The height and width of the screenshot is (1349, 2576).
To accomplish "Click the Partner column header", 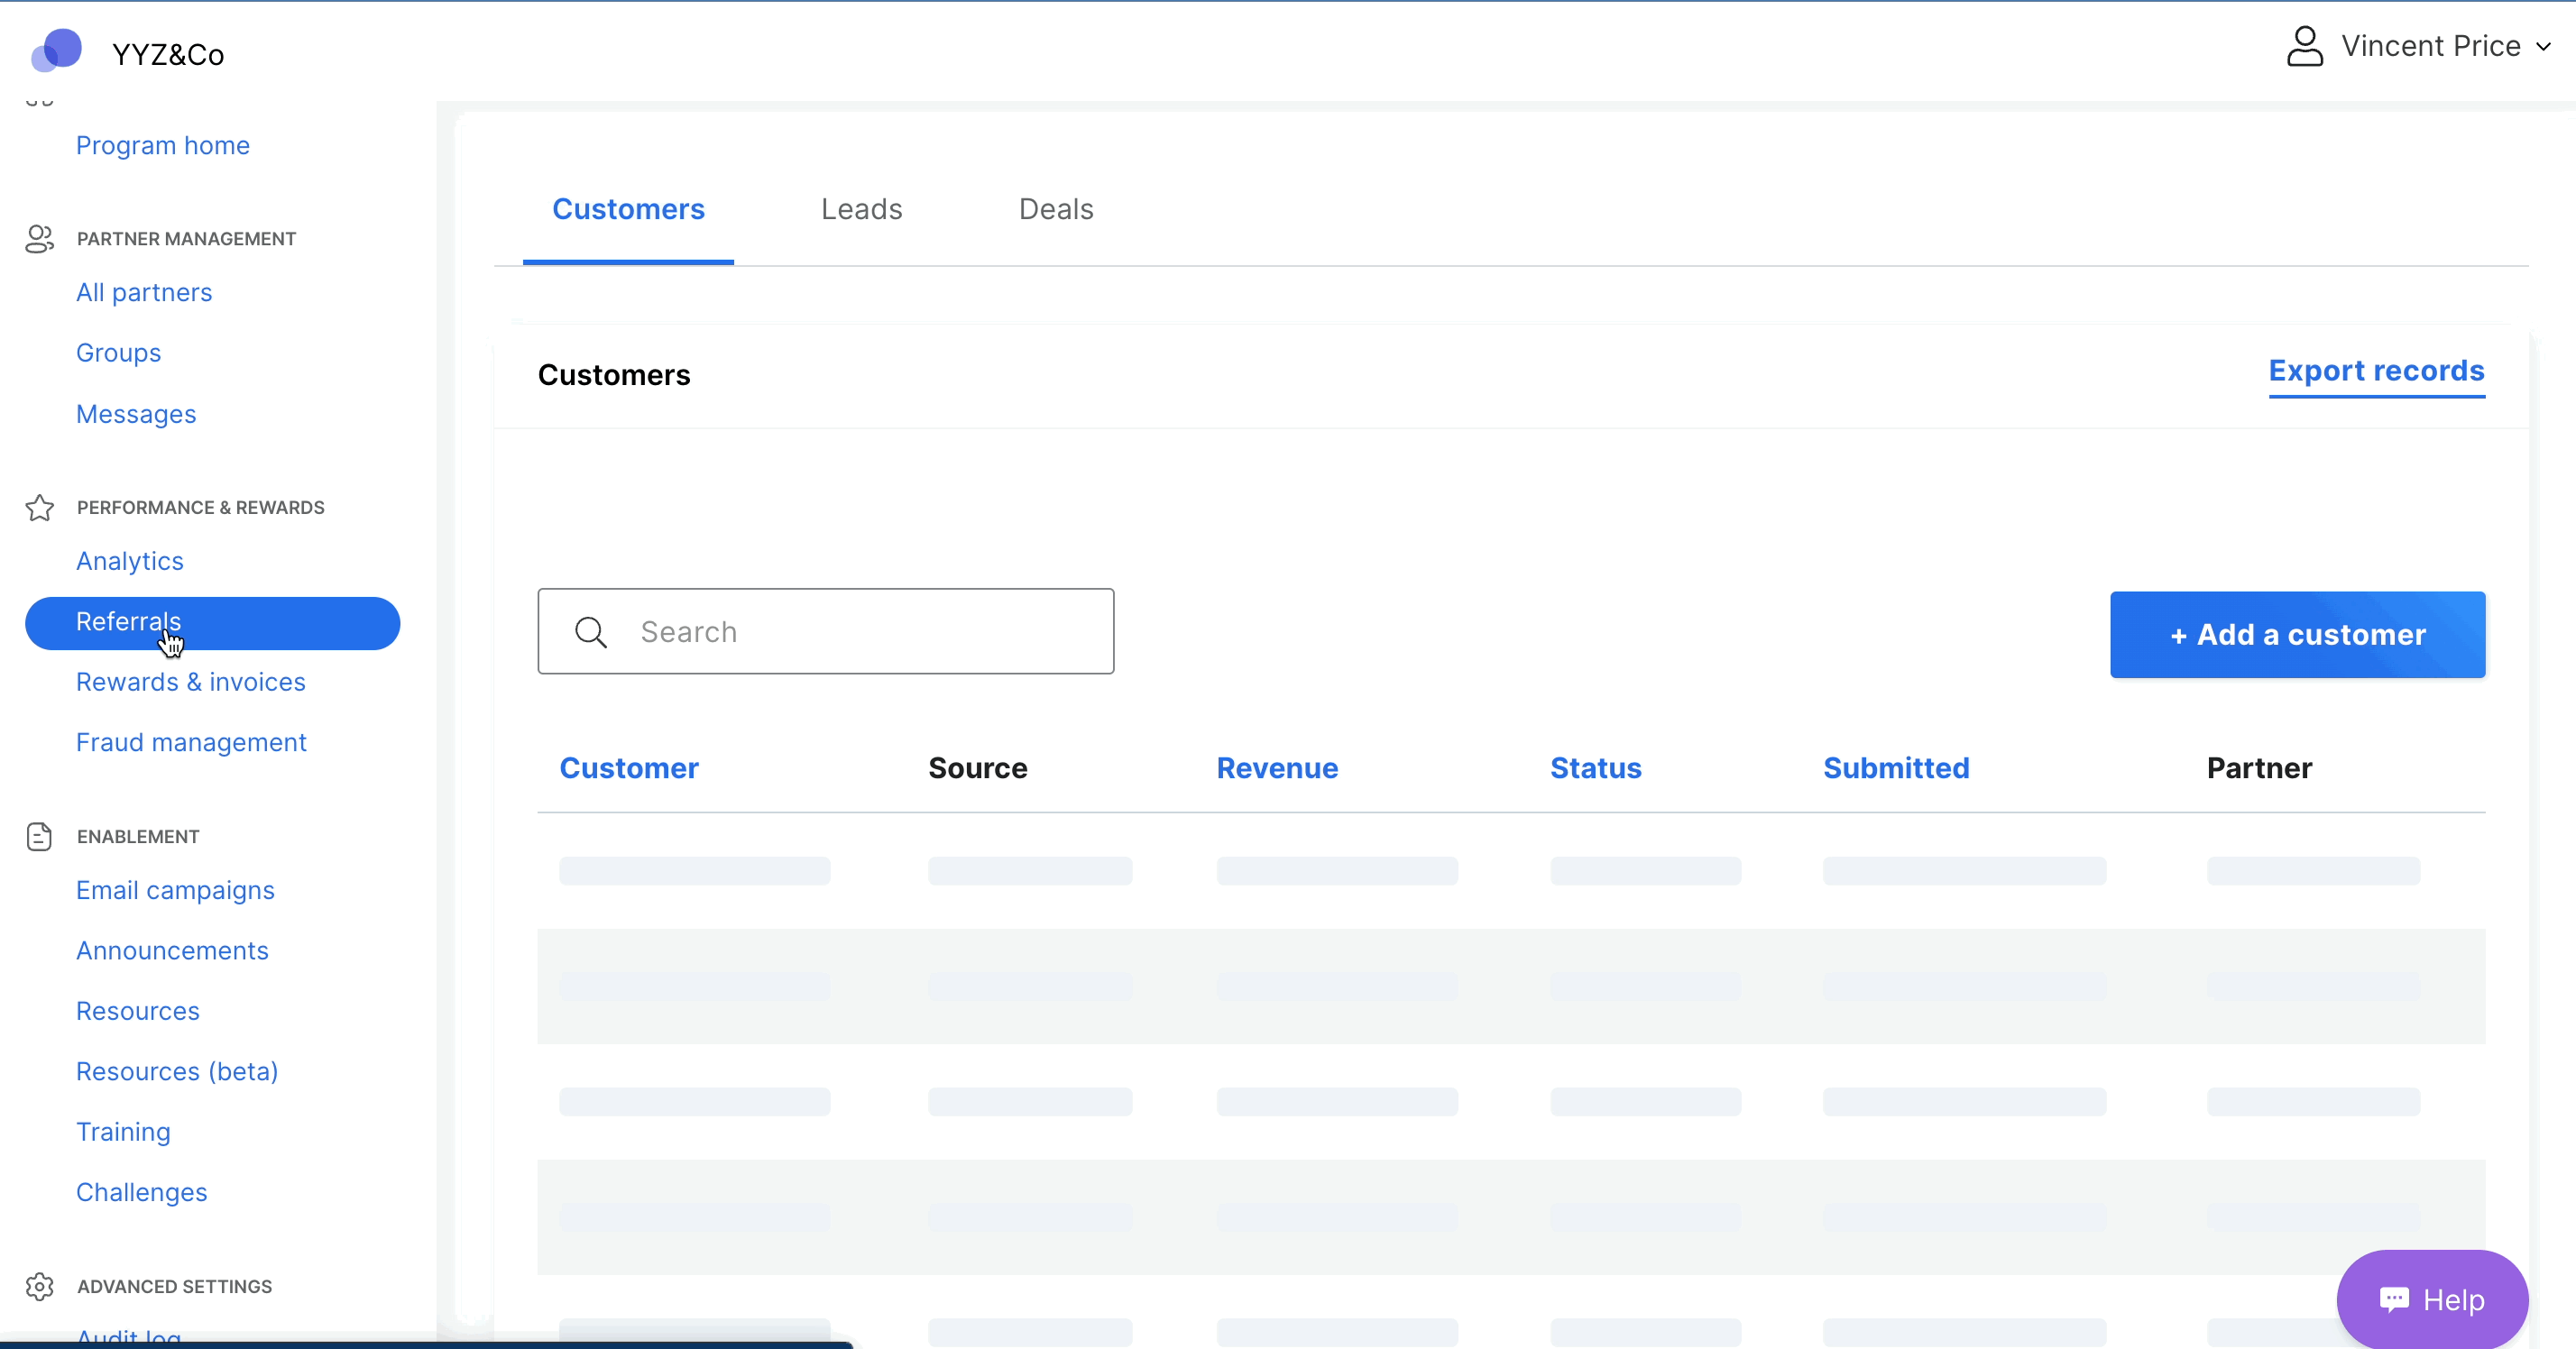I will coord(2259,768).
